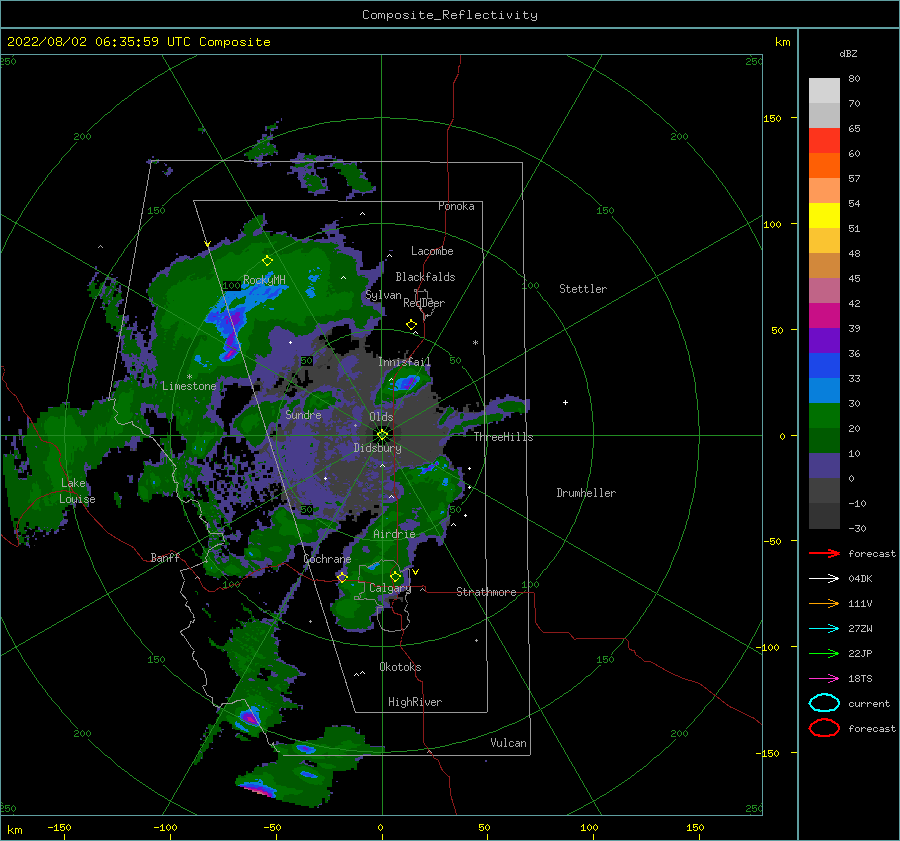Select the magenta 39–42 dBZ color swatch
The height and width of the screenshot is (841, 900).
coord(824,316)
